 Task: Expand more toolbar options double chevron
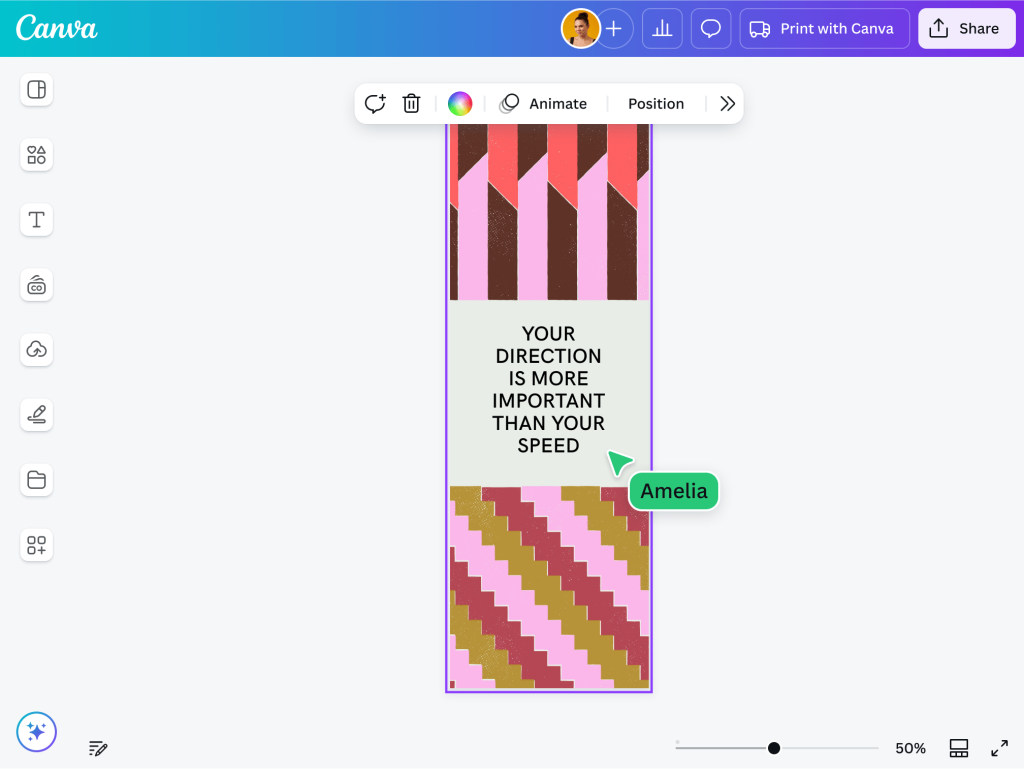tap(727, 104)
